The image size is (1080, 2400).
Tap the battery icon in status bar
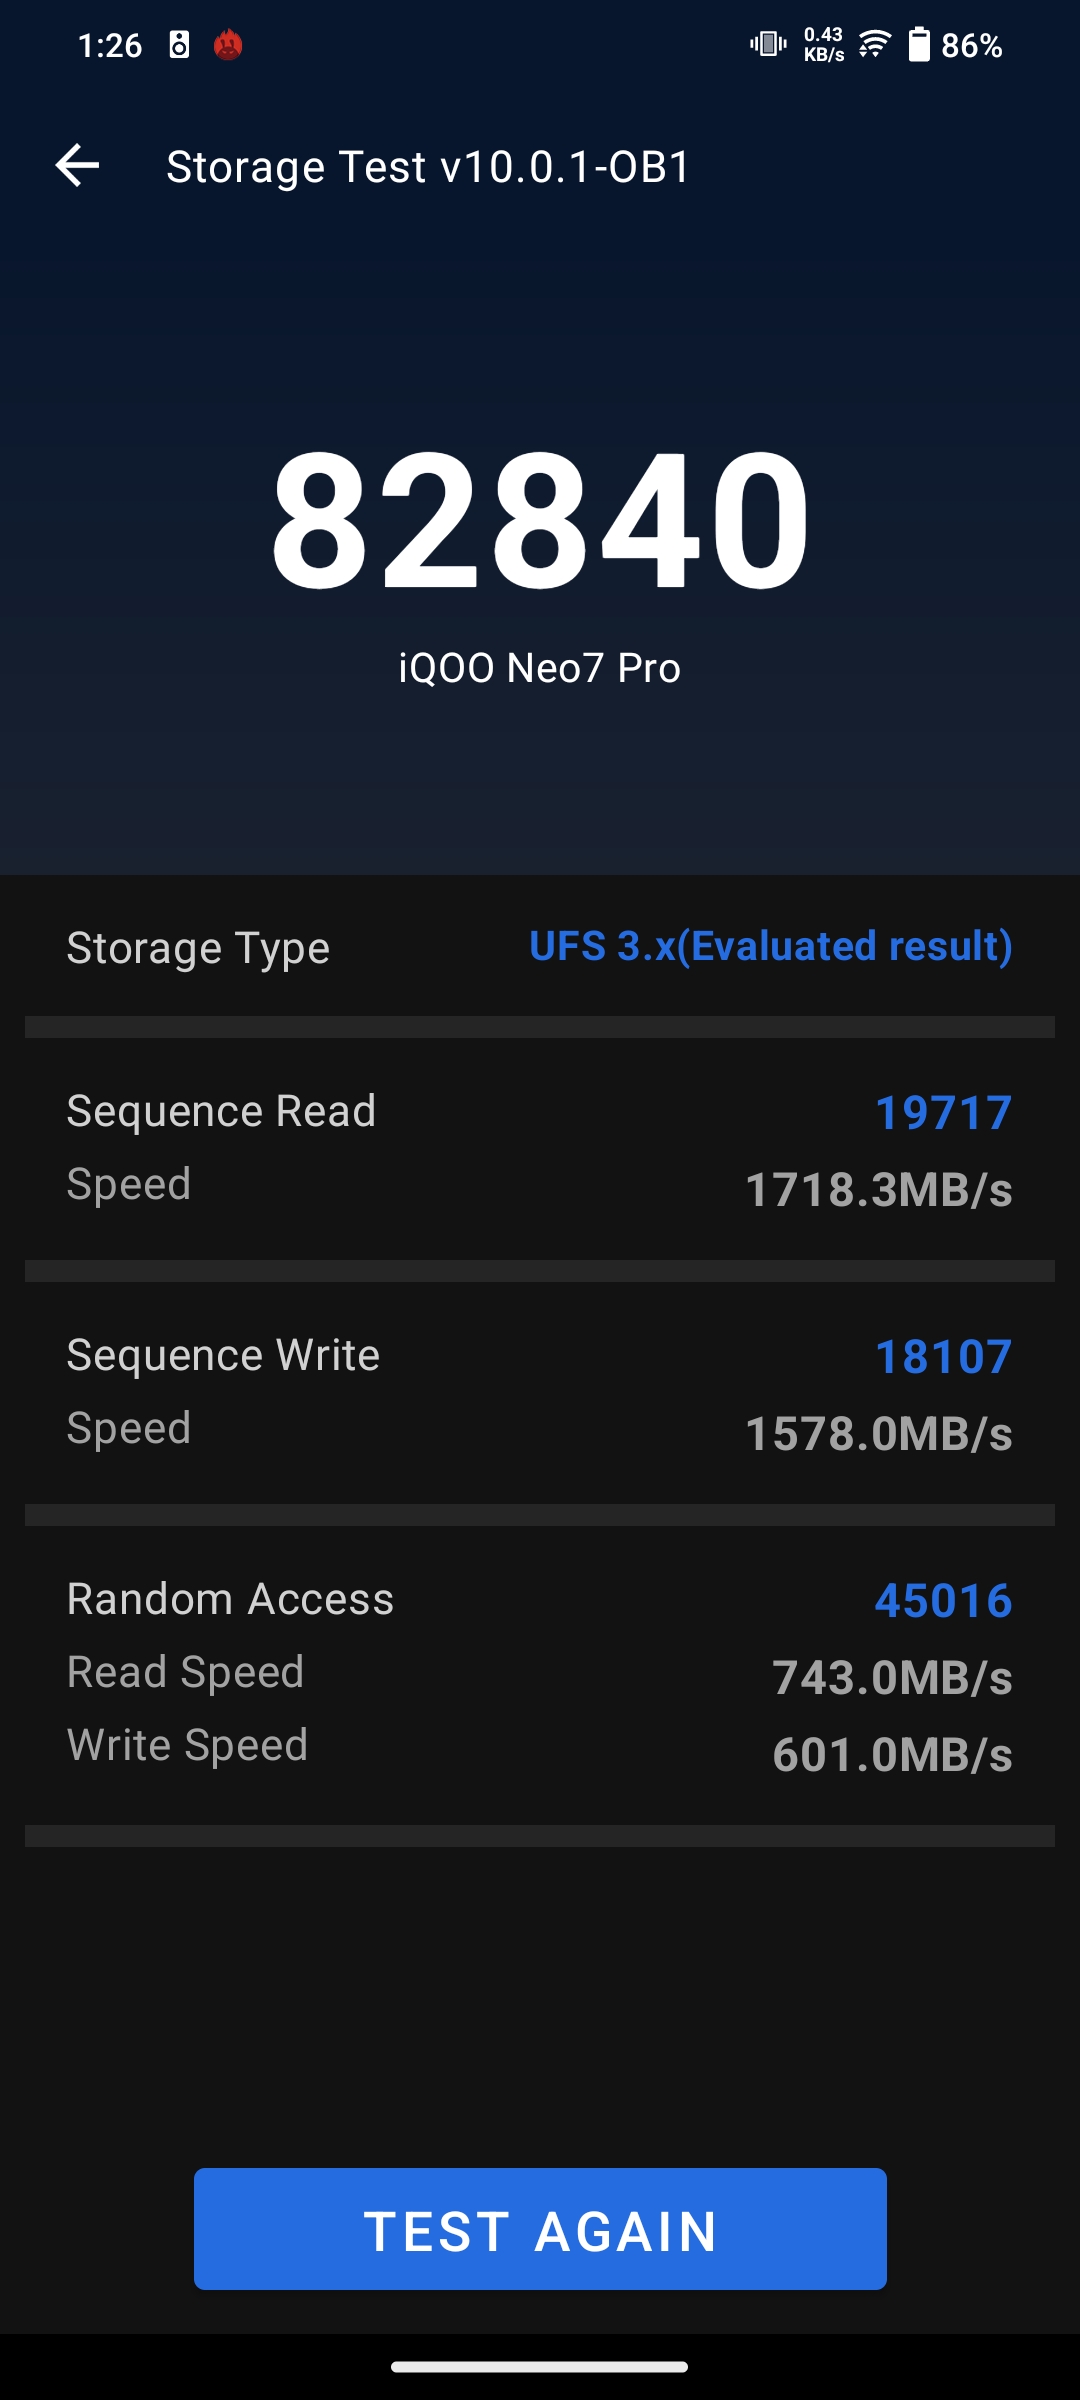918,45
